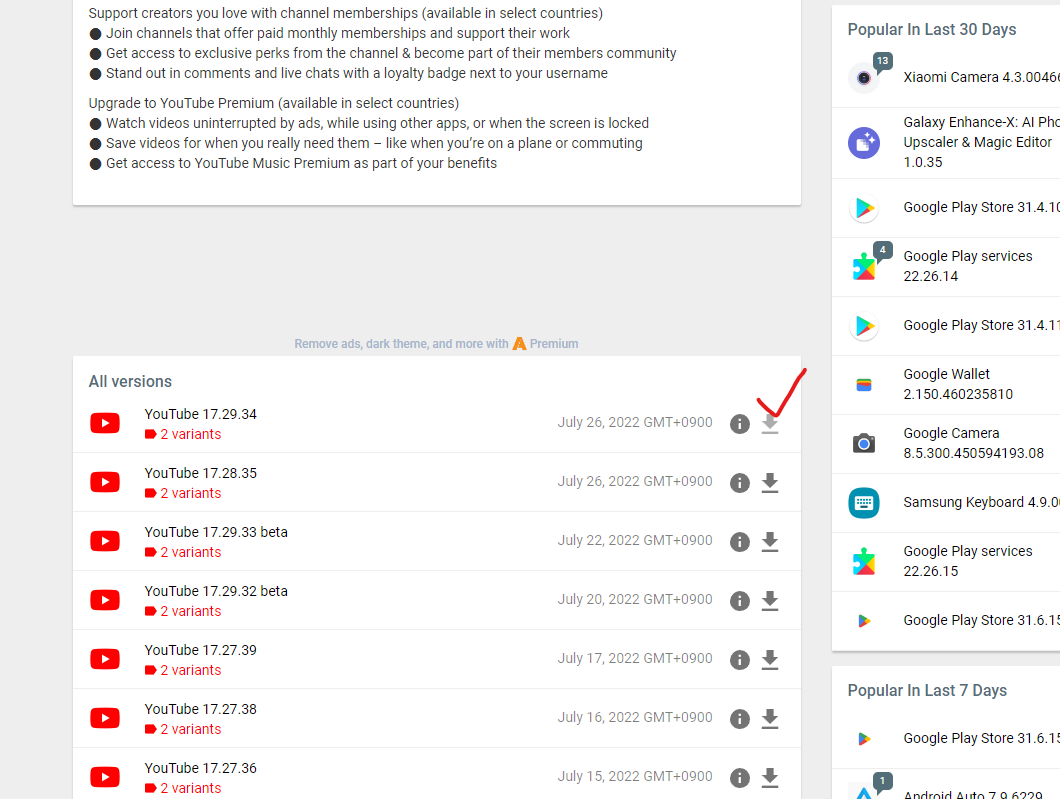1060x799 pixels.
Task: Show 2 variants for YouTube 17.28.35
Action: (183, 493)
